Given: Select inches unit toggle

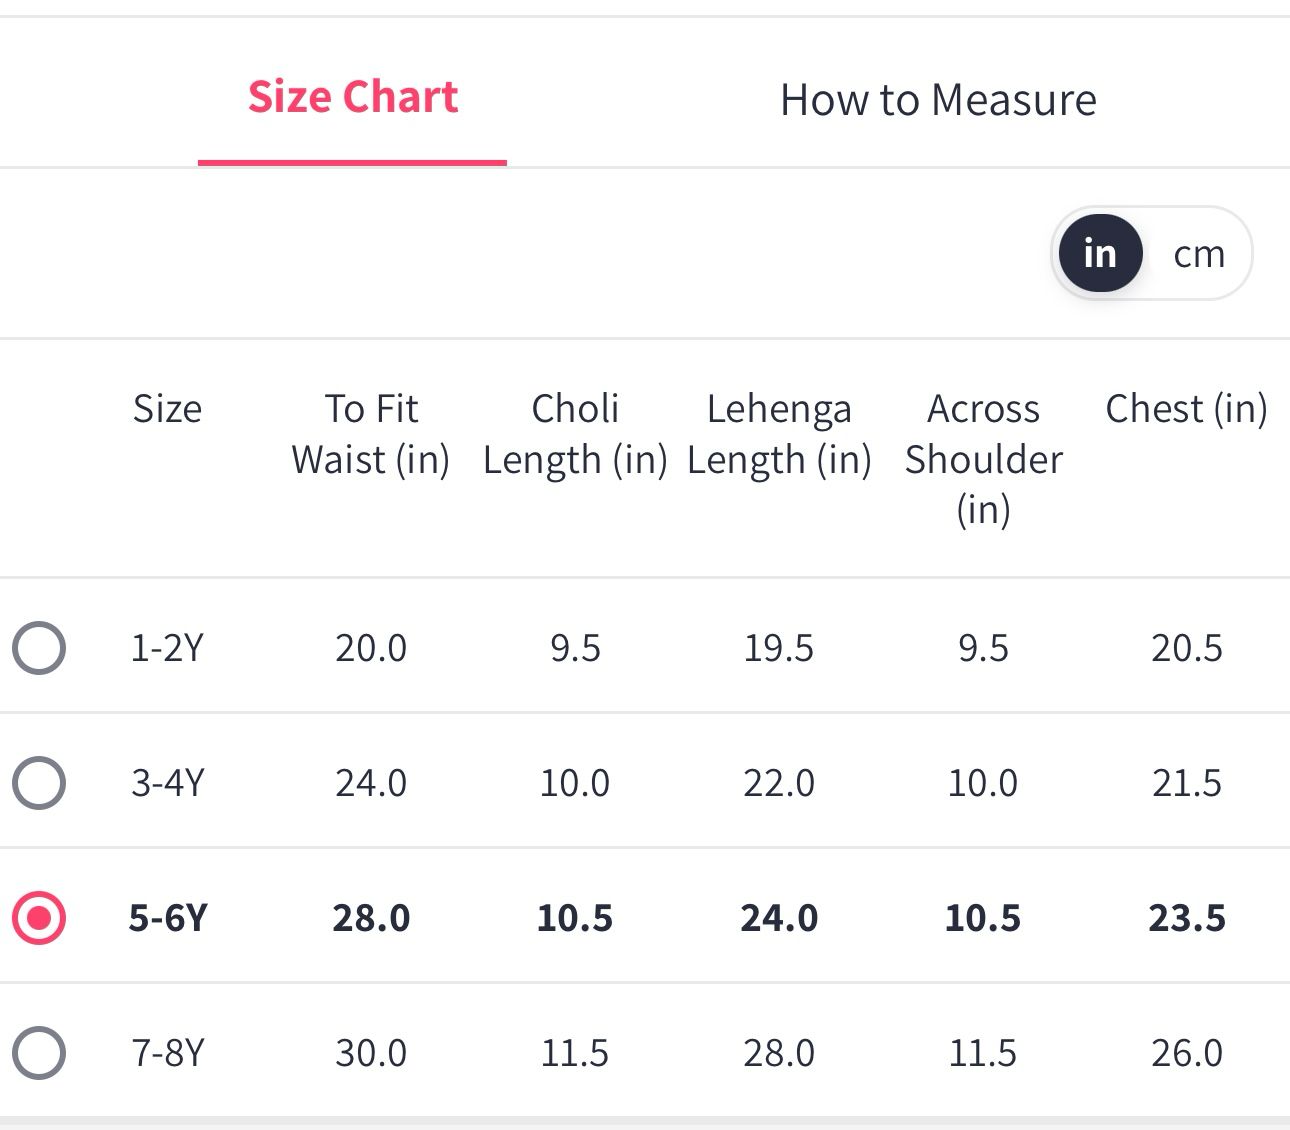Looking at the screenshot, I should [x=1100, y=254].
